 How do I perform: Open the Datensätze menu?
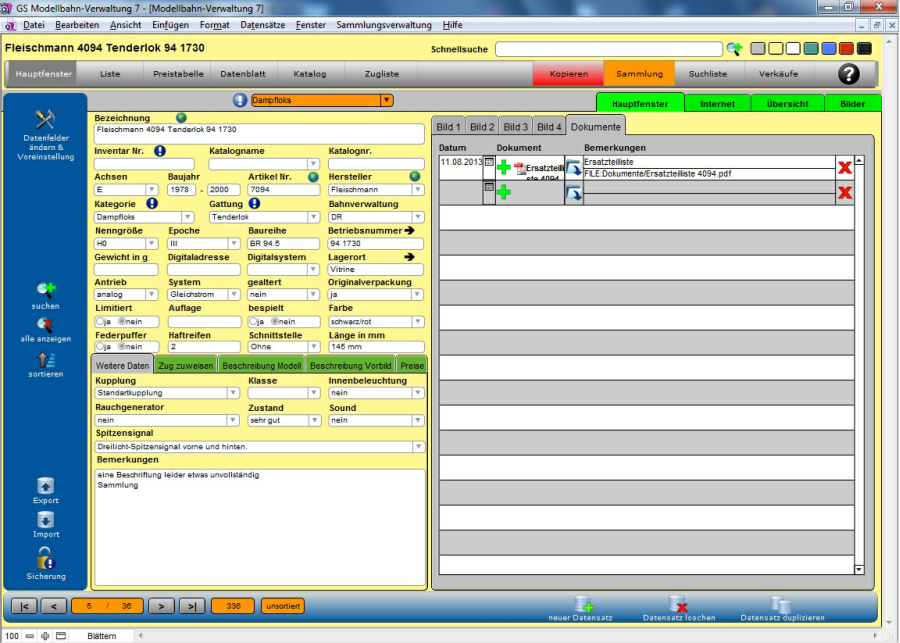point(263,25)
